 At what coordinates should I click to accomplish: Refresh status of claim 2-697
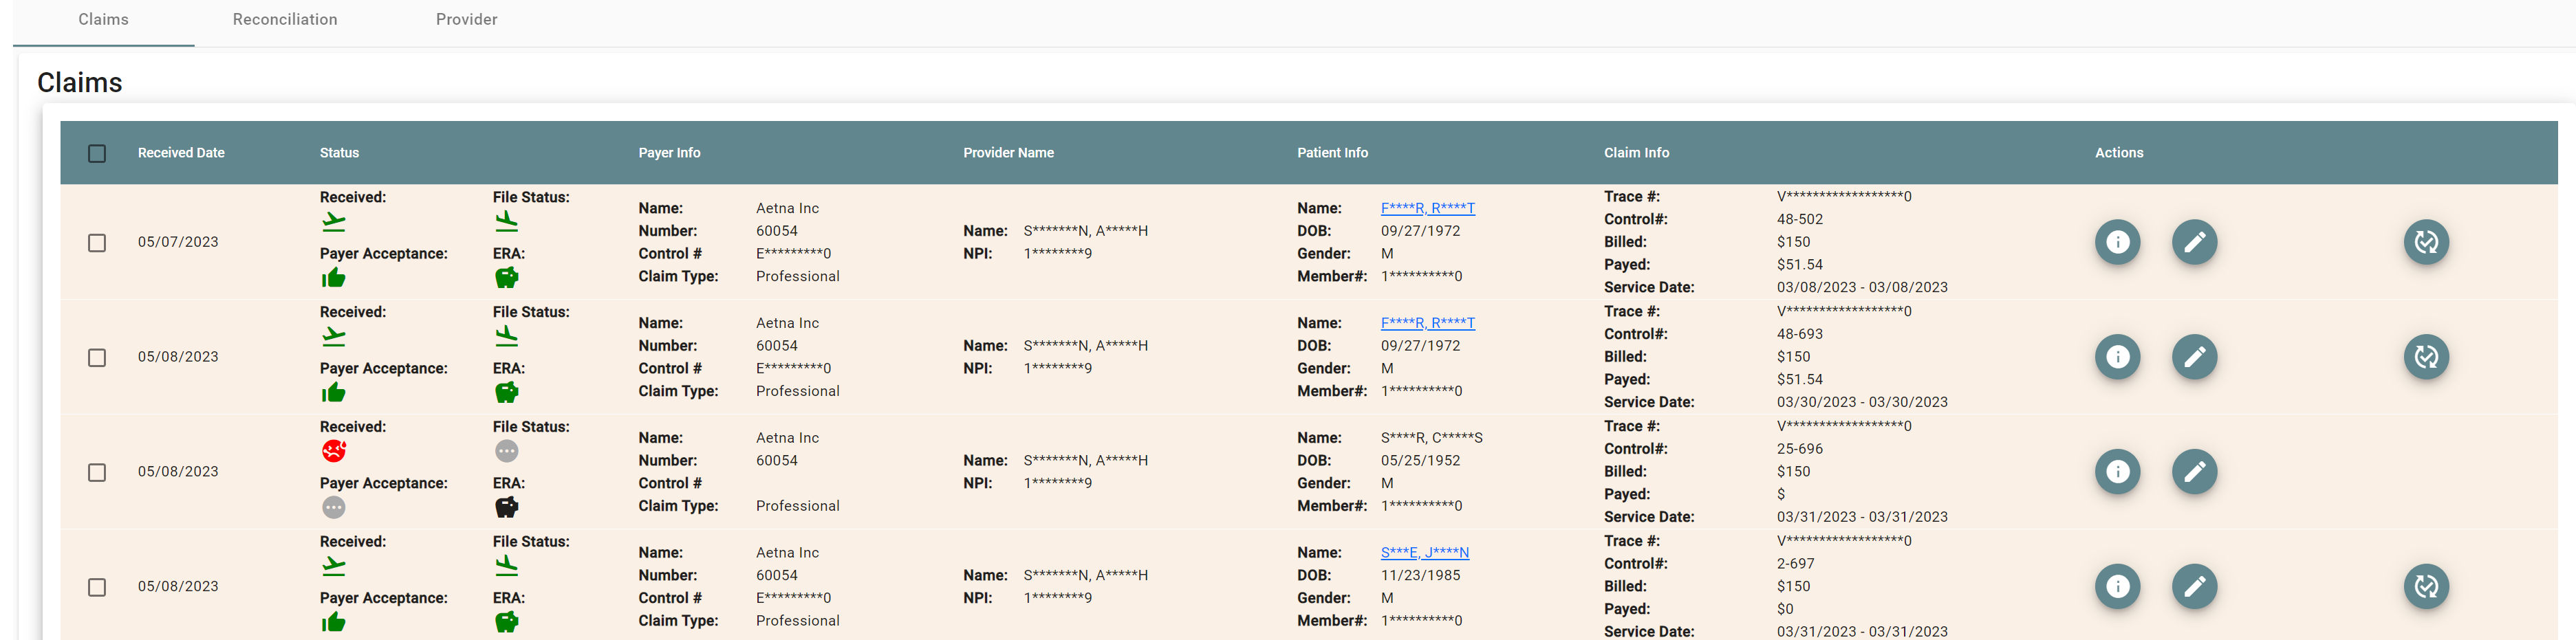pos(2425,587)
